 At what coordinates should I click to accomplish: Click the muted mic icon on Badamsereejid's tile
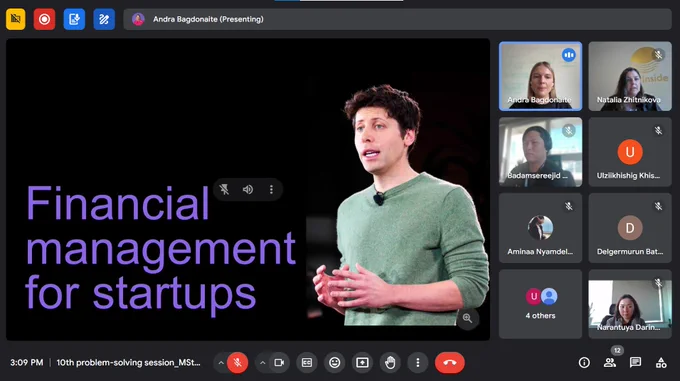(x=569, y=130)
